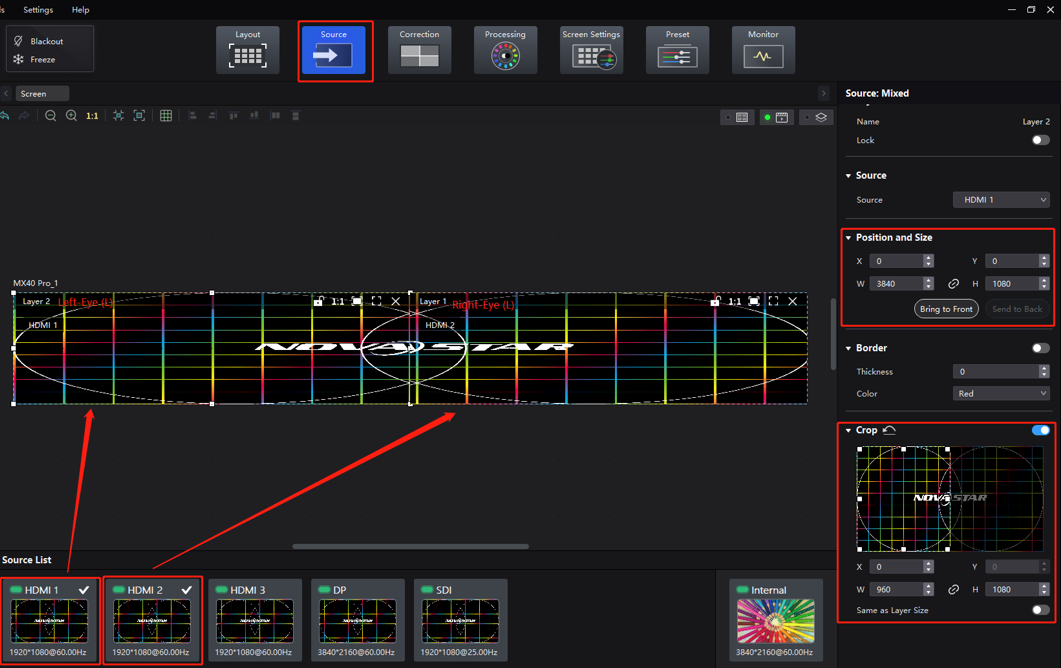Zoom in the canvas view
Image resolution: width=1061 pixels, height=668 pixels.
click(x=71, y=116)
